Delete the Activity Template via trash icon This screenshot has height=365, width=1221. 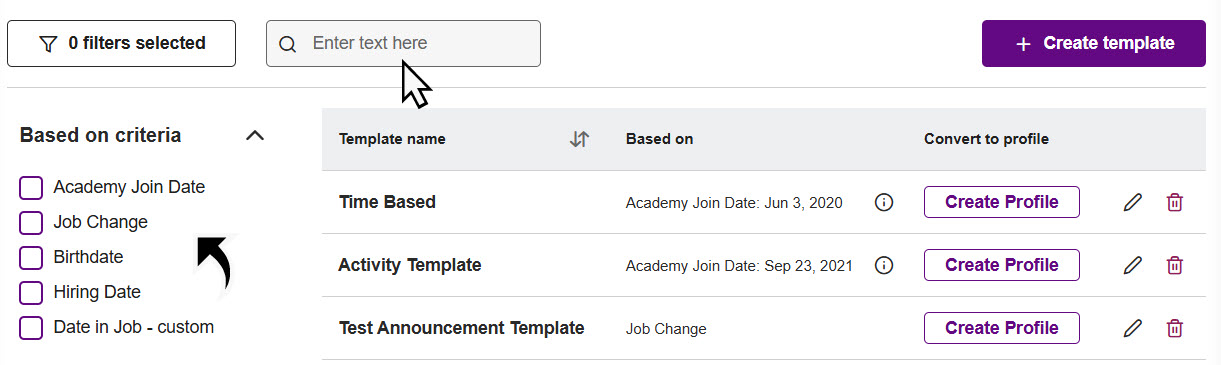(1175, 266)
